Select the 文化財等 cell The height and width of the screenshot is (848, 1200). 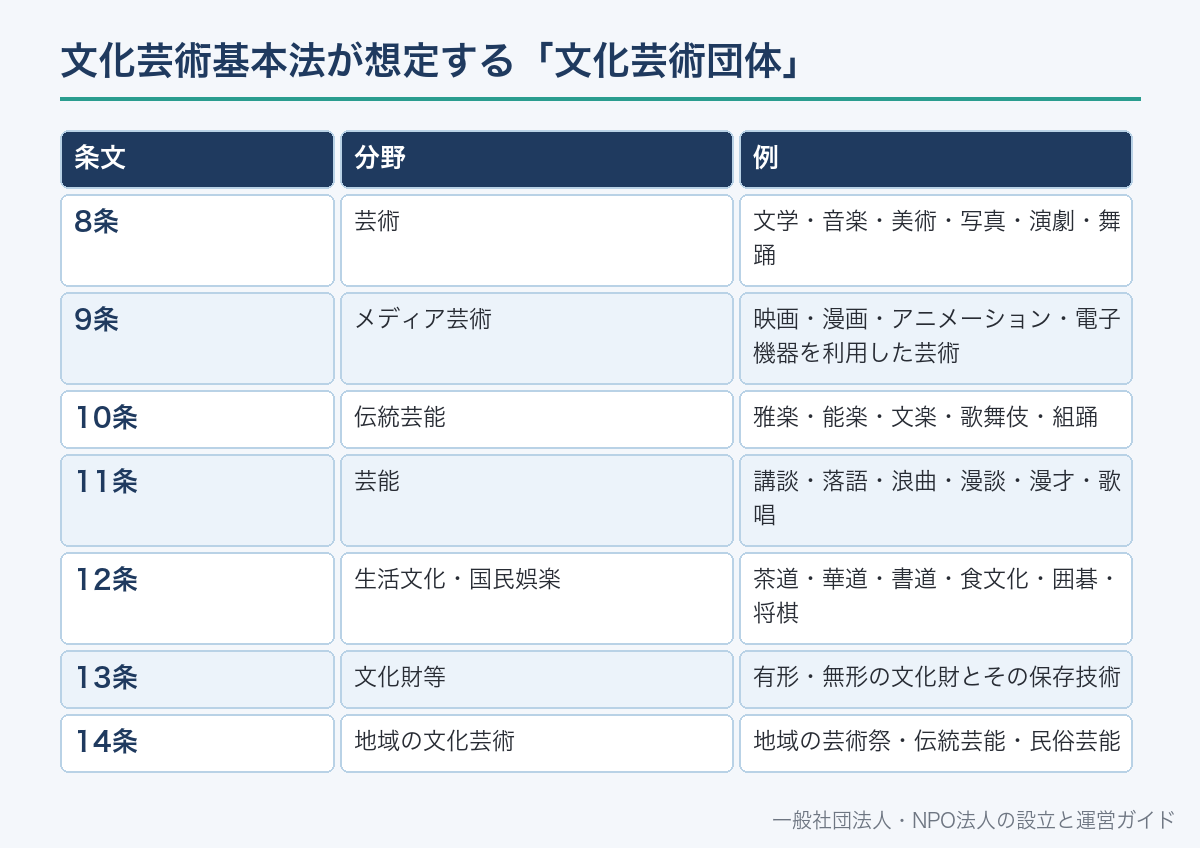click(537, 679)
